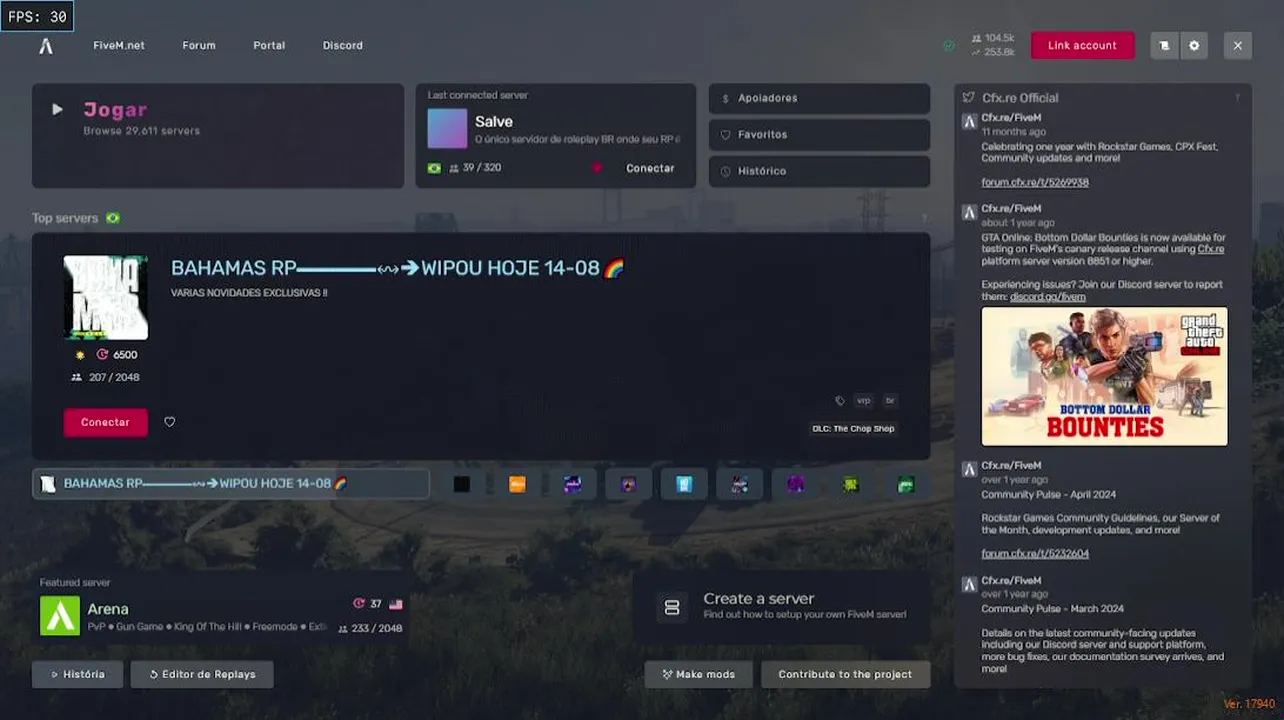Click the tag icon next to vrp
Image resolution: width=1284 pixels, height=720 pixels.
click(840, 400)
